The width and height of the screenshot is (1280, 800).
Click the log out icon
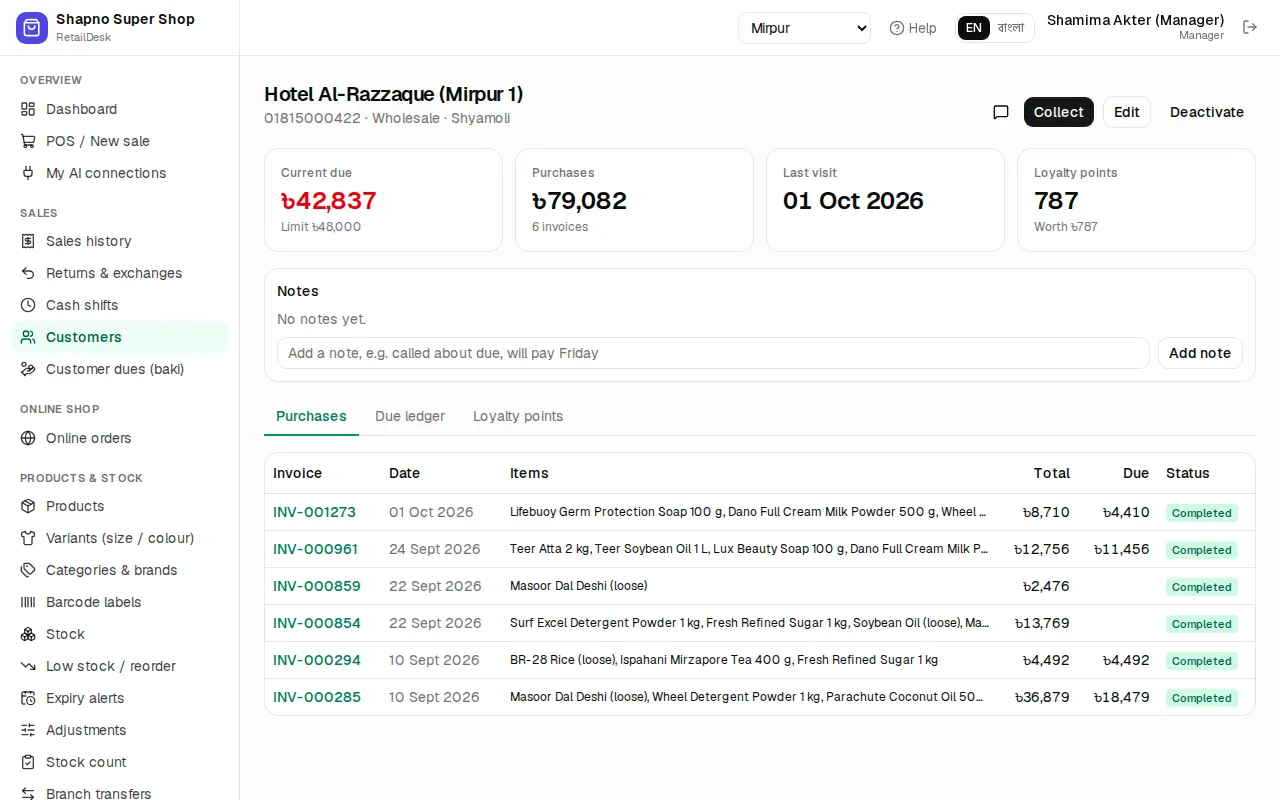[1250, 28]
